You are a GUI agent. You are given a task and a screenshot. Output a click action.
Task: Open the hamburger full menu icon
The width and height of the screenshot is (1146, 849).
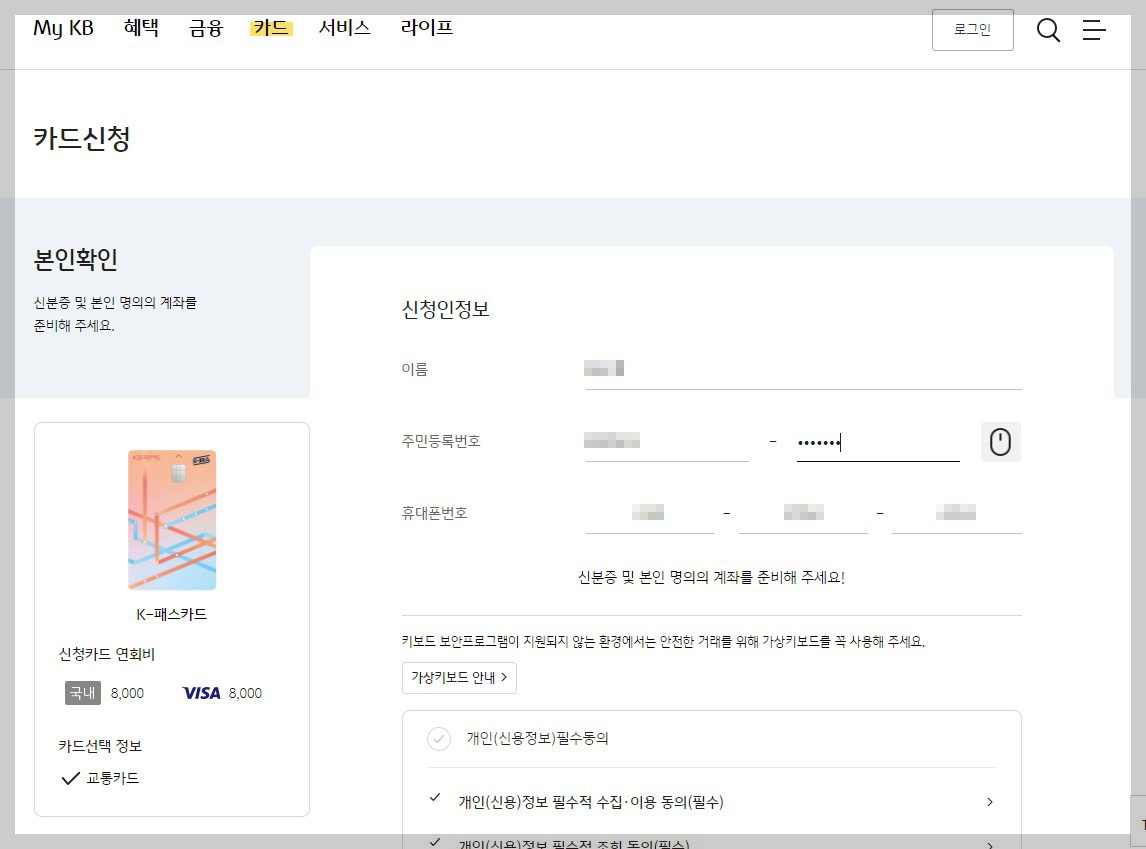tap(1093, 30)
